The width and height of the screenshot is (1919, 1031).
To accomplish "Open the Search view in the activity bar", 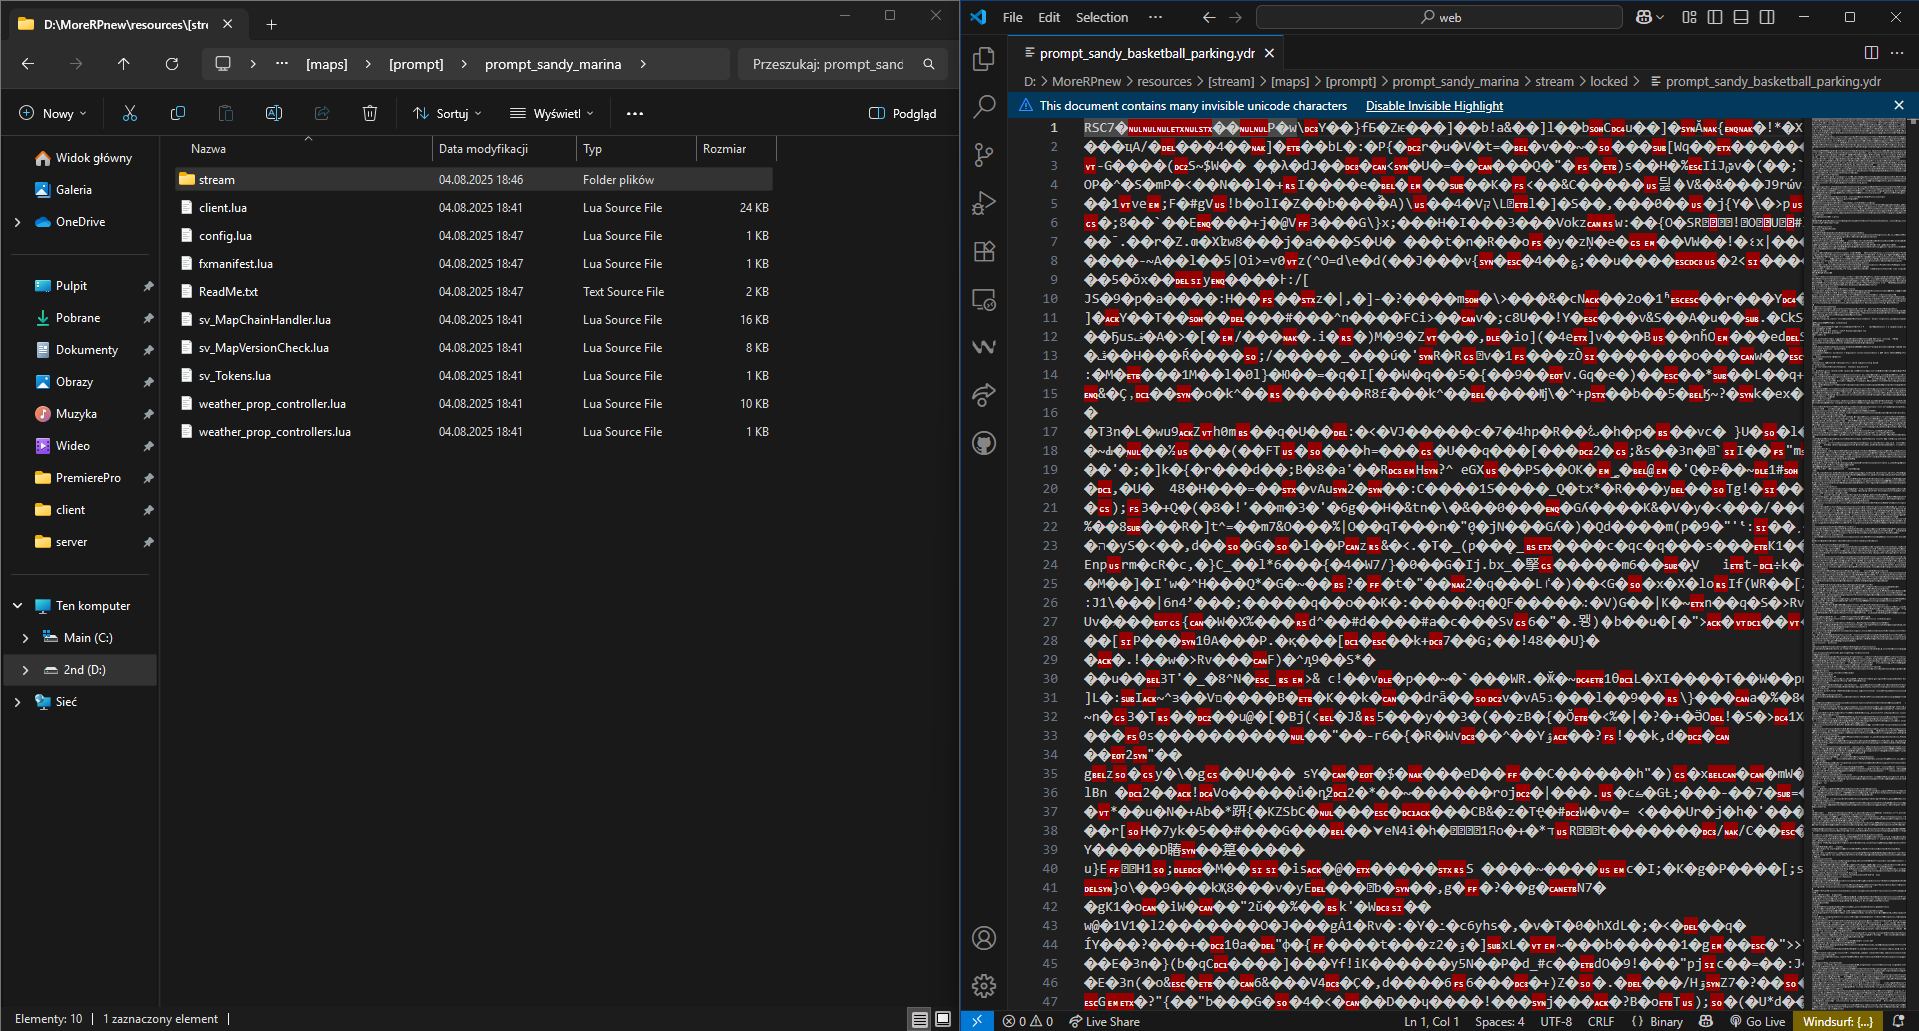I will (984, 106).
